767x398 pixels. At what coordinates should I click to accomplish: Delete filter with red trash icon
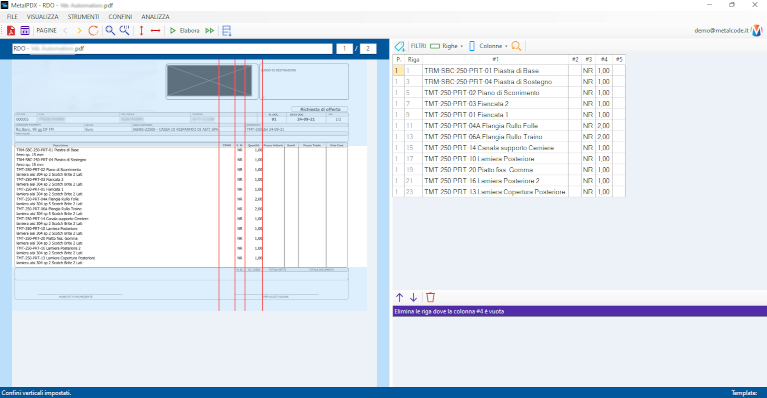pyautogui.click(x=430, y=297)
